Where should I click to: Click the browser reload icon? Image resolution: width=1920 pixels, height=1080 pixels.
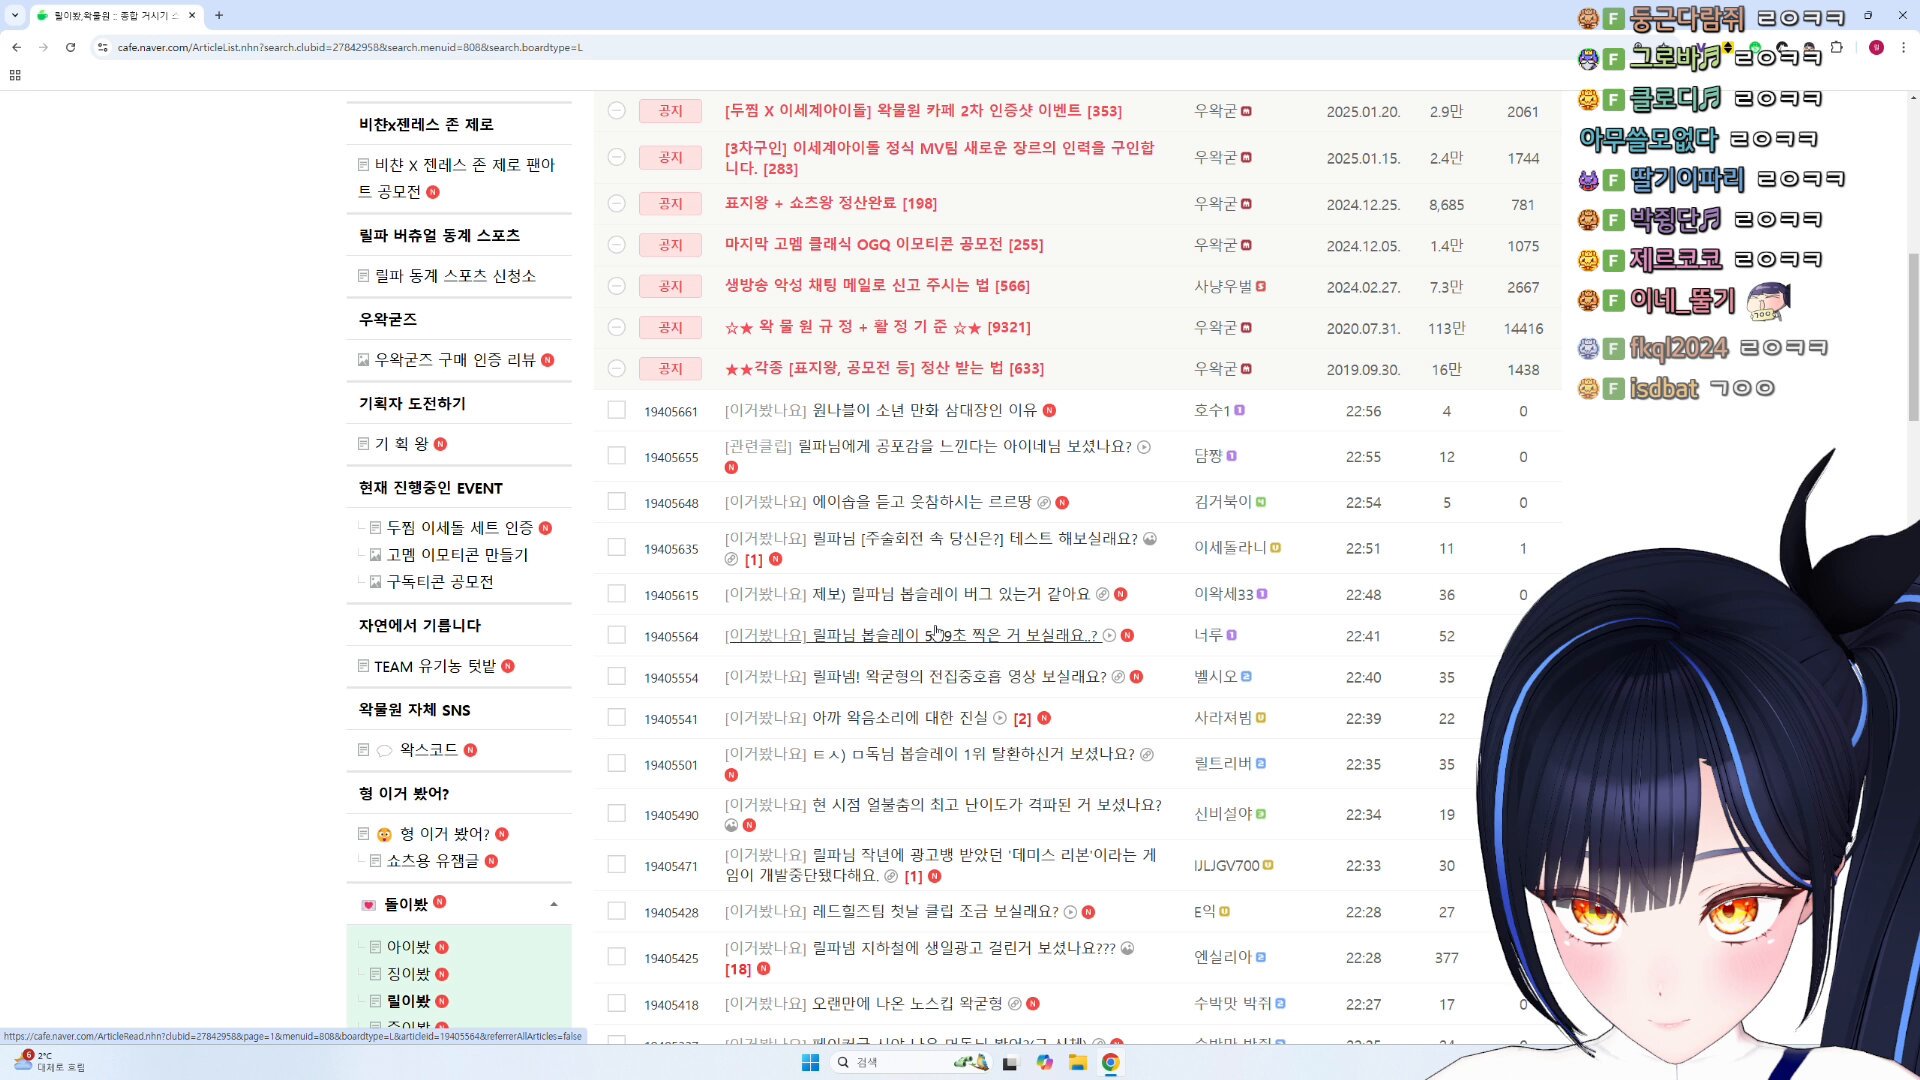point(70,47)
